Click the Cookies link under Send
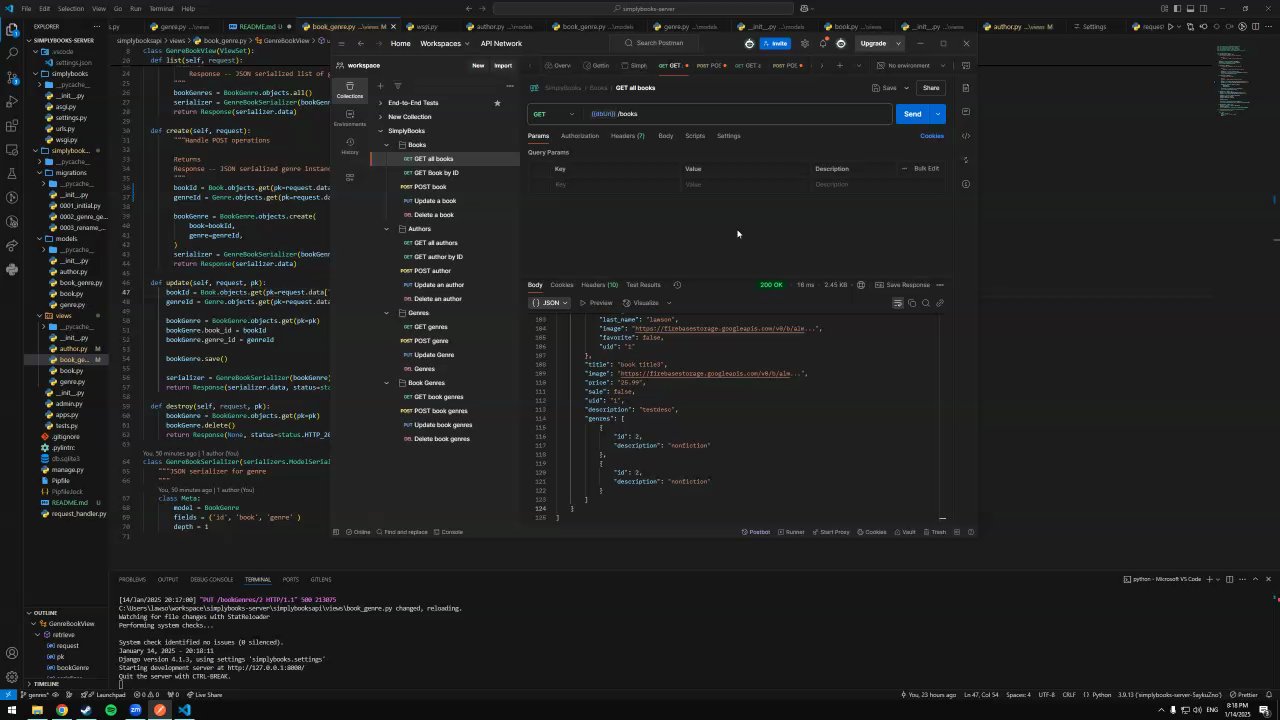 click(x=932, y=136)
